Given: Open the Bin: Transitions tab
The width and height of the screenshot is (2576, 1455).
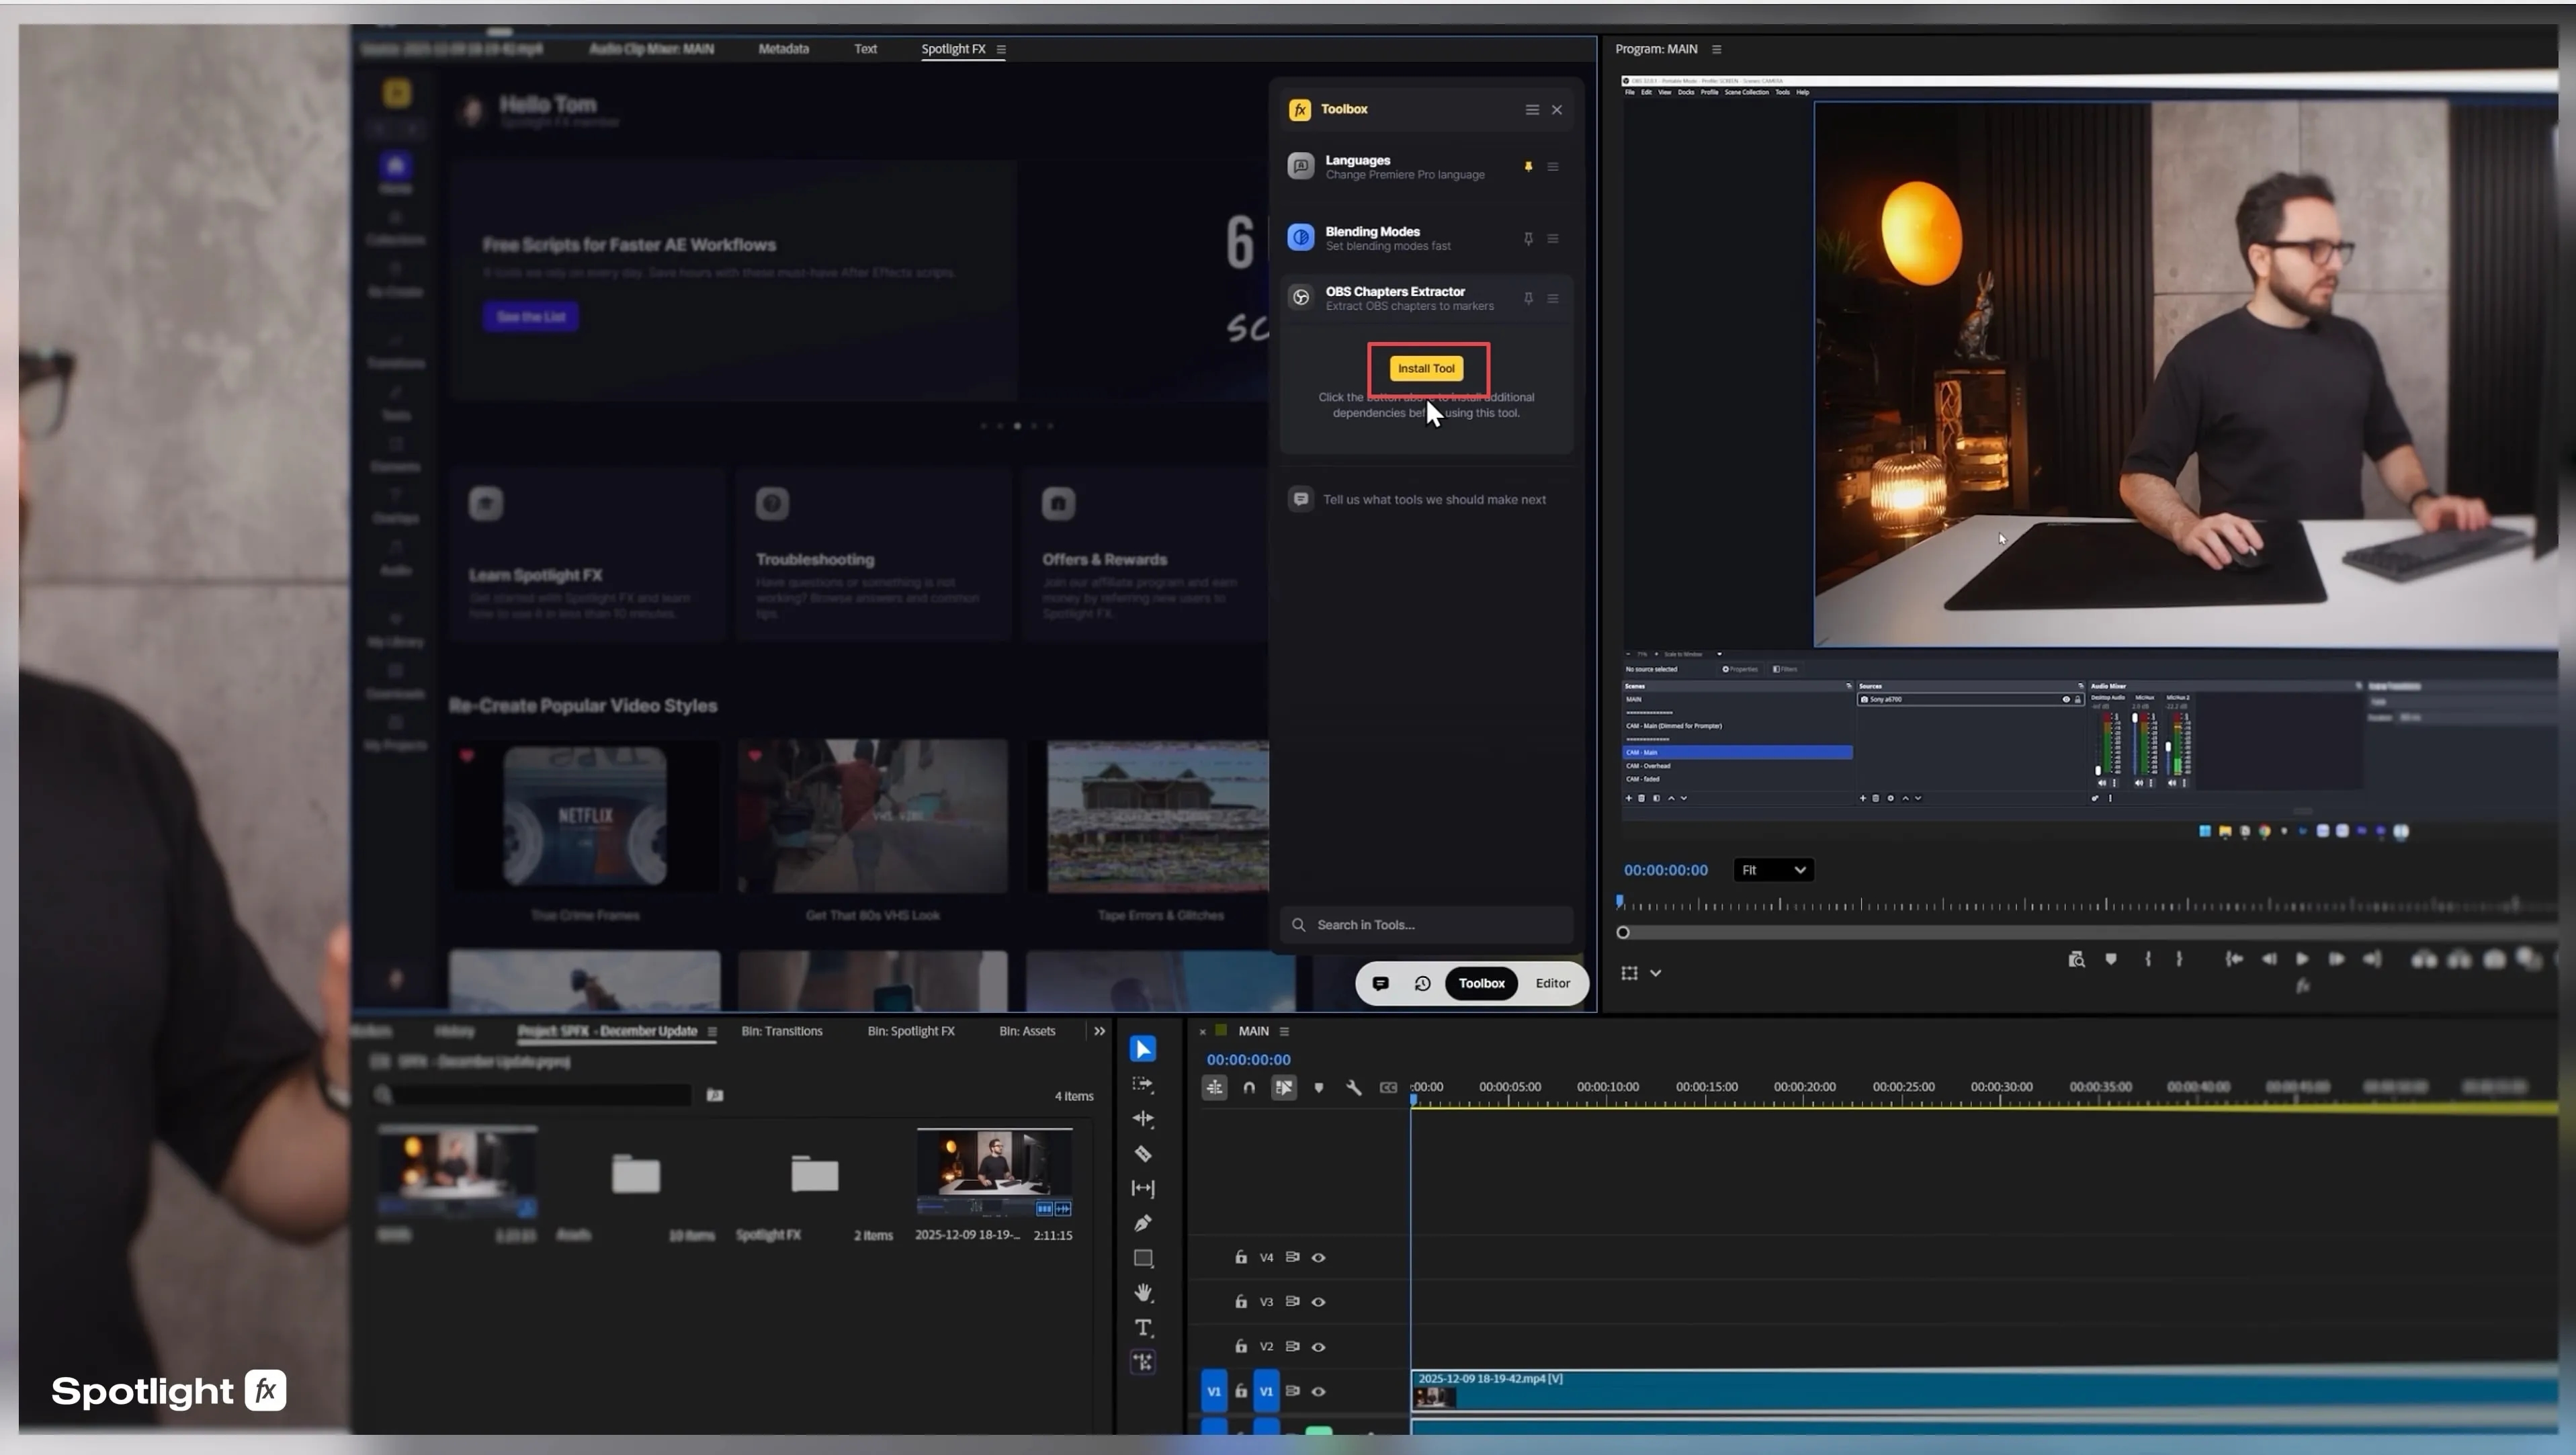Looking at the screenshot, I should [781, 1031].
